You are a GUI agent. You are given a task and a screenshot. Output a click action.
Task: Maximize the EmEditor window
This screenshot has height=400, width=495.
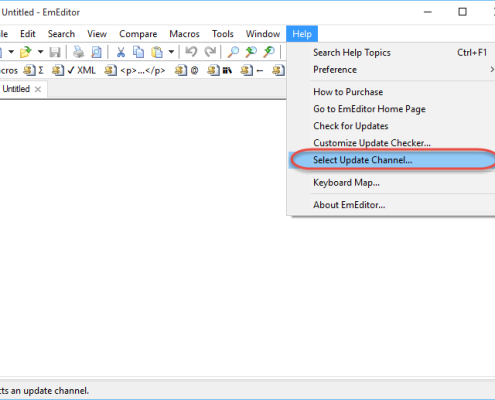[x=462, y=12]
